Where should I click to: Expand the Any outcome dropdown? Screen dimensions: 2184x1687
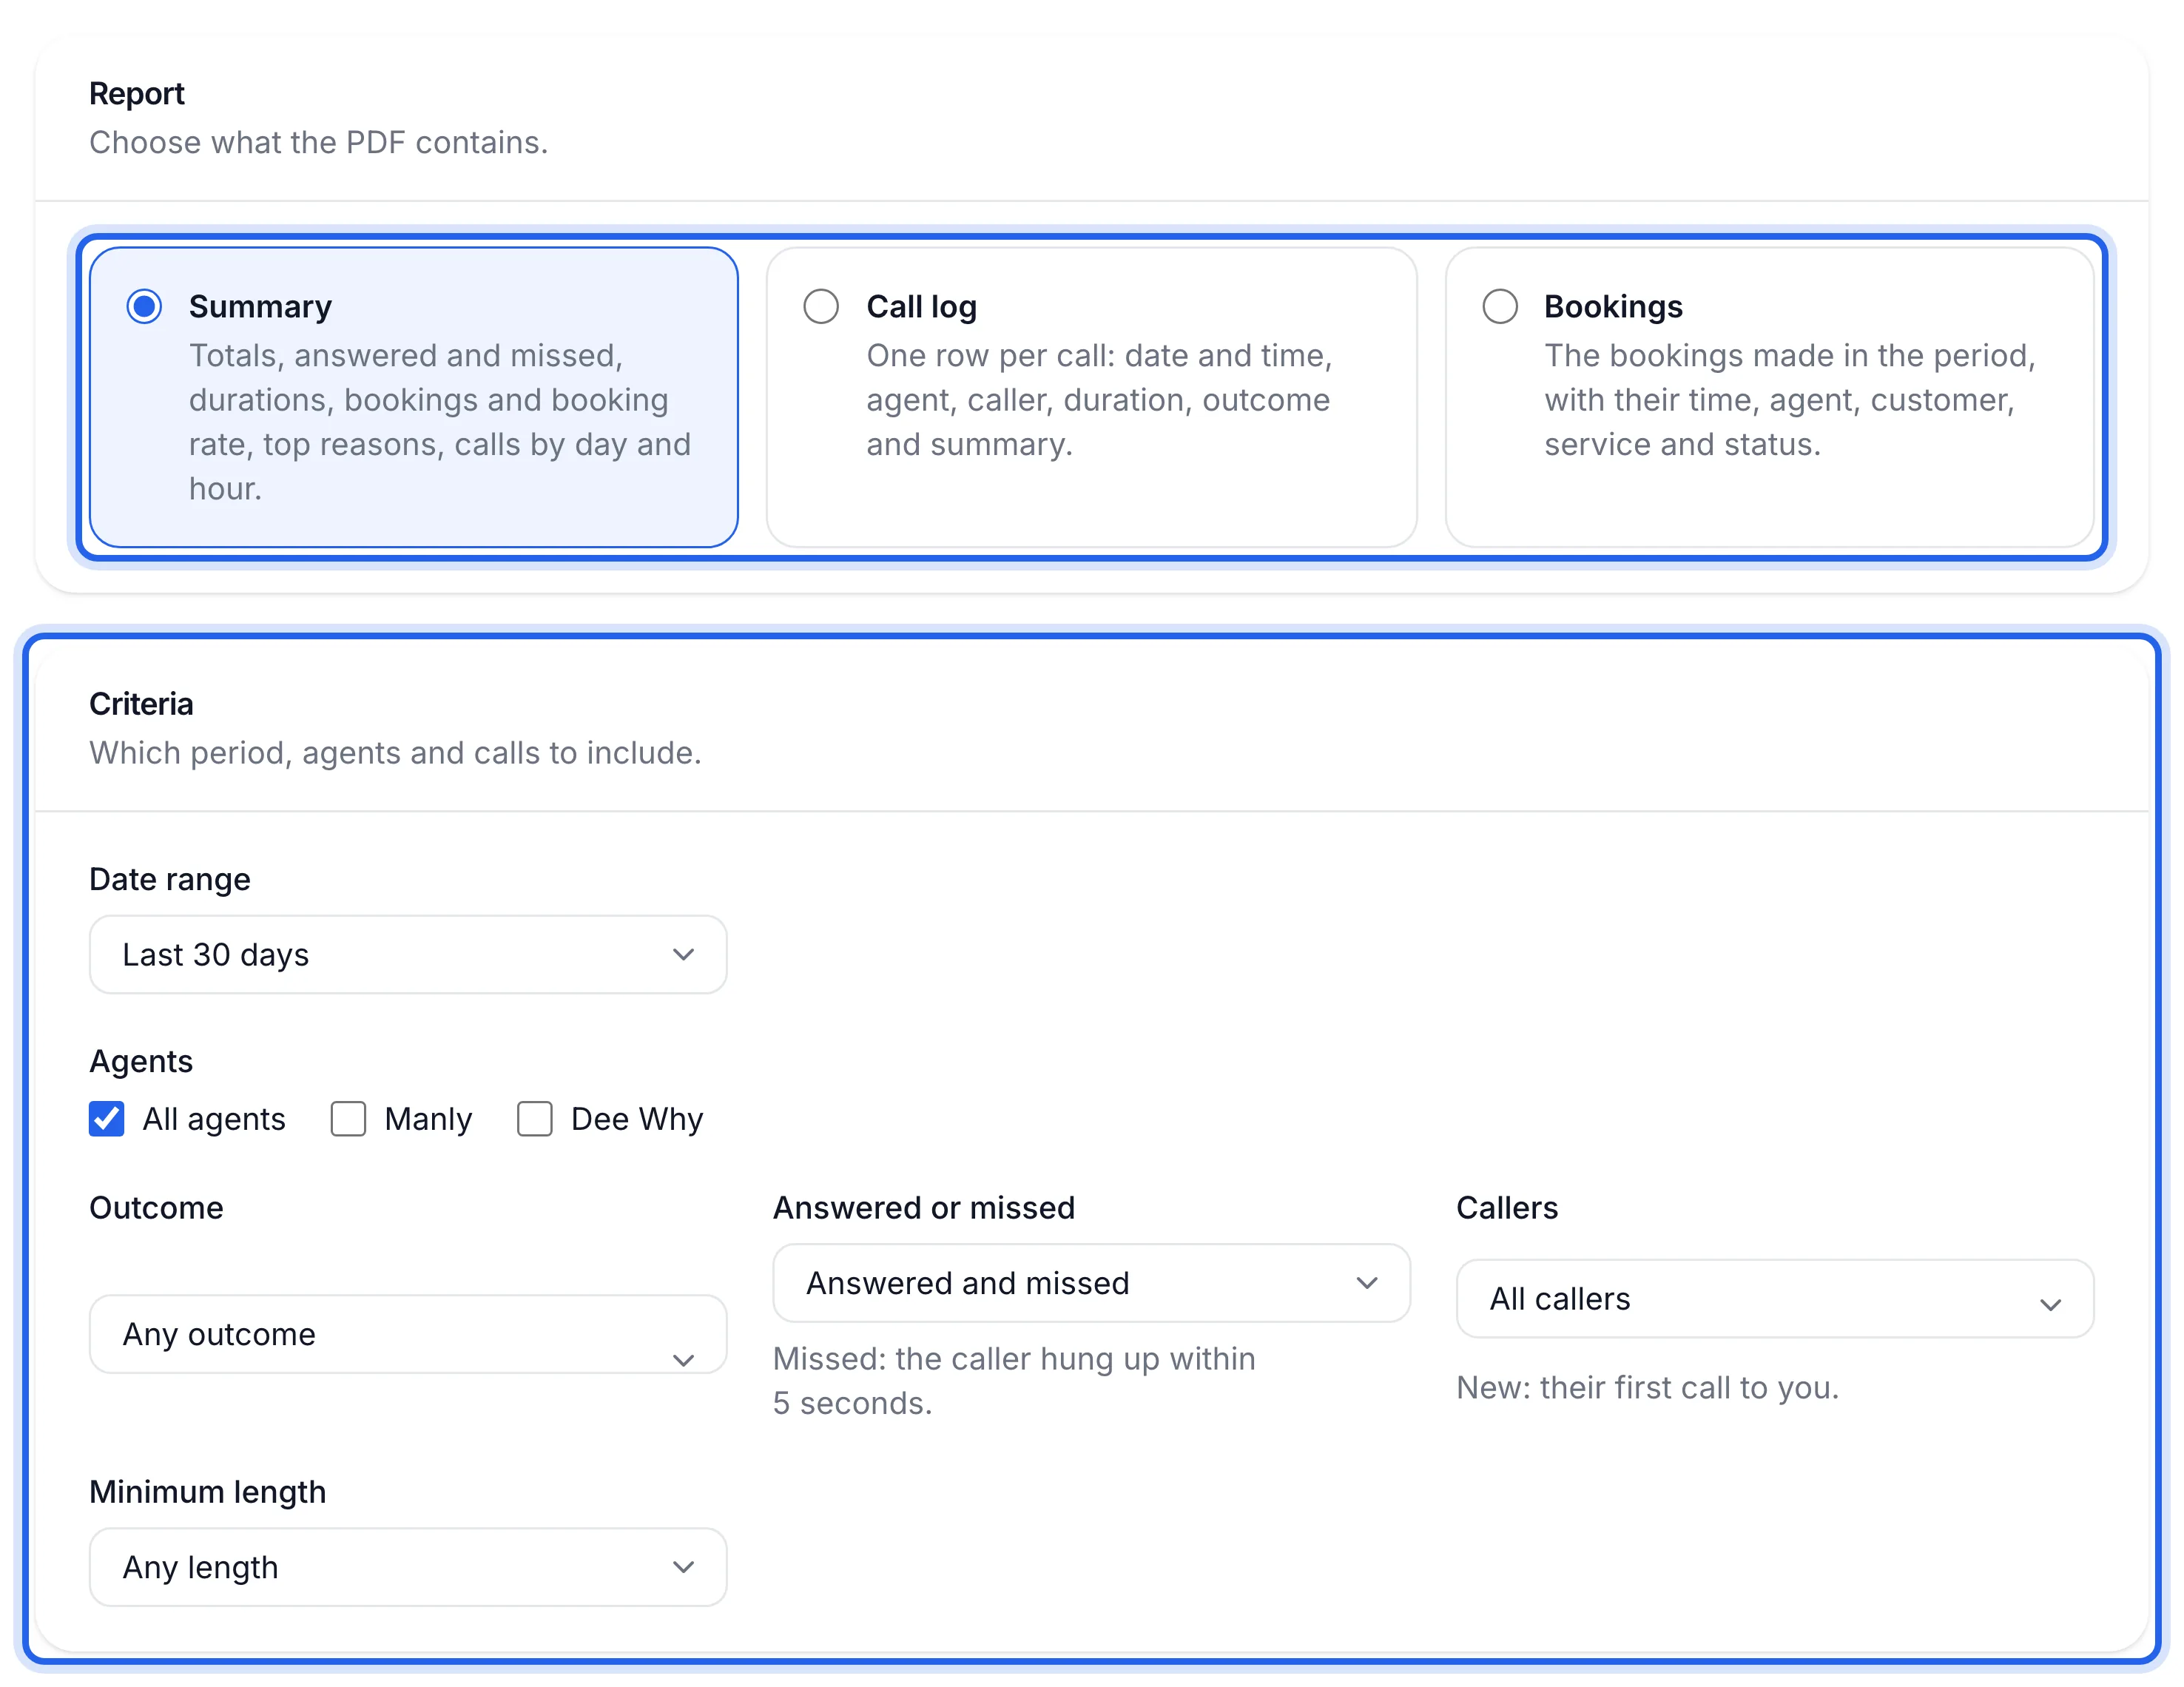pos(408,1334)
